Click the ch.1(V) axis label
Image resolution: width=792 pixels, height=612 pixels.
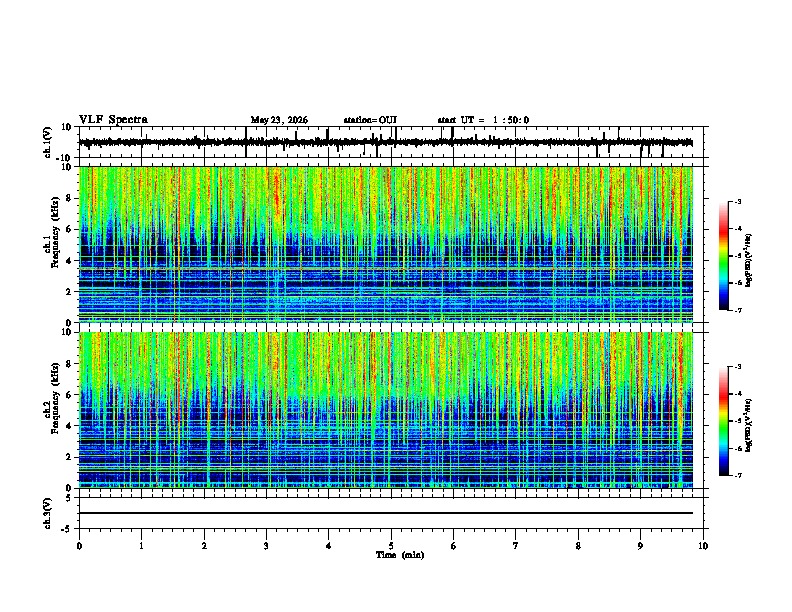pos(48,142)
